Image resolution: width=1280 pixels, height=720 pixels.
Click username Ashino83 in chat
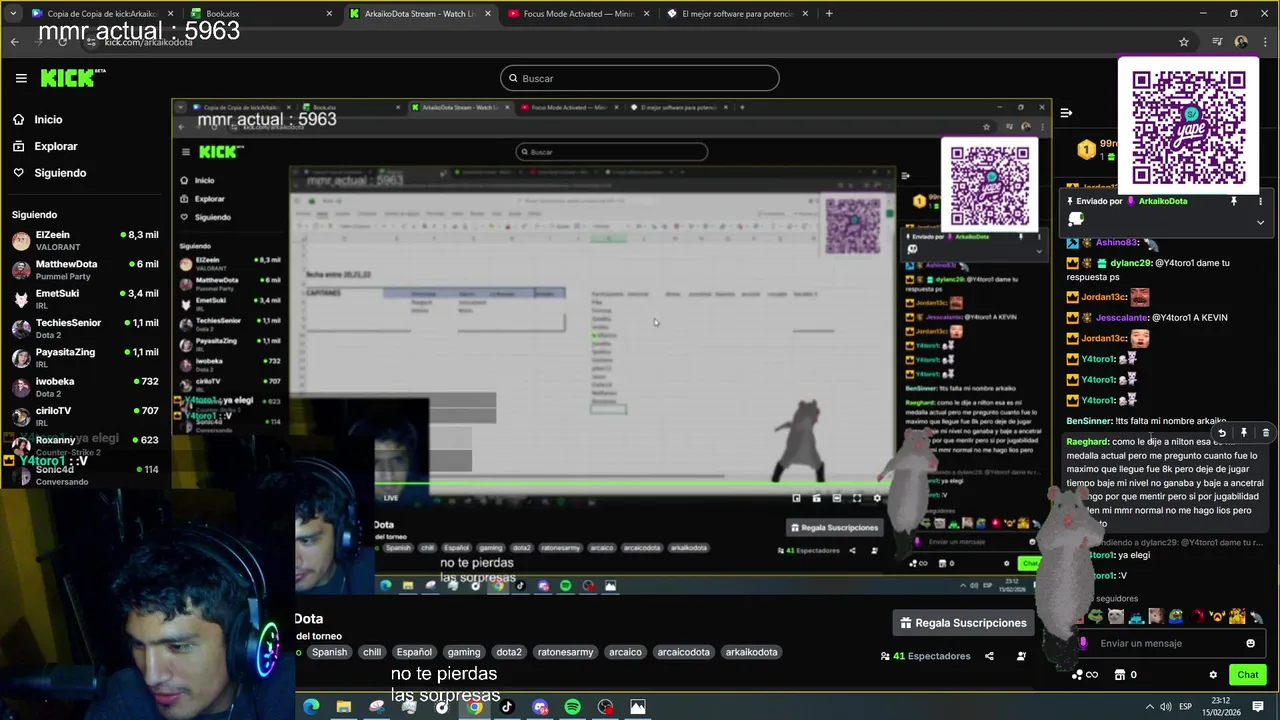1117,242
